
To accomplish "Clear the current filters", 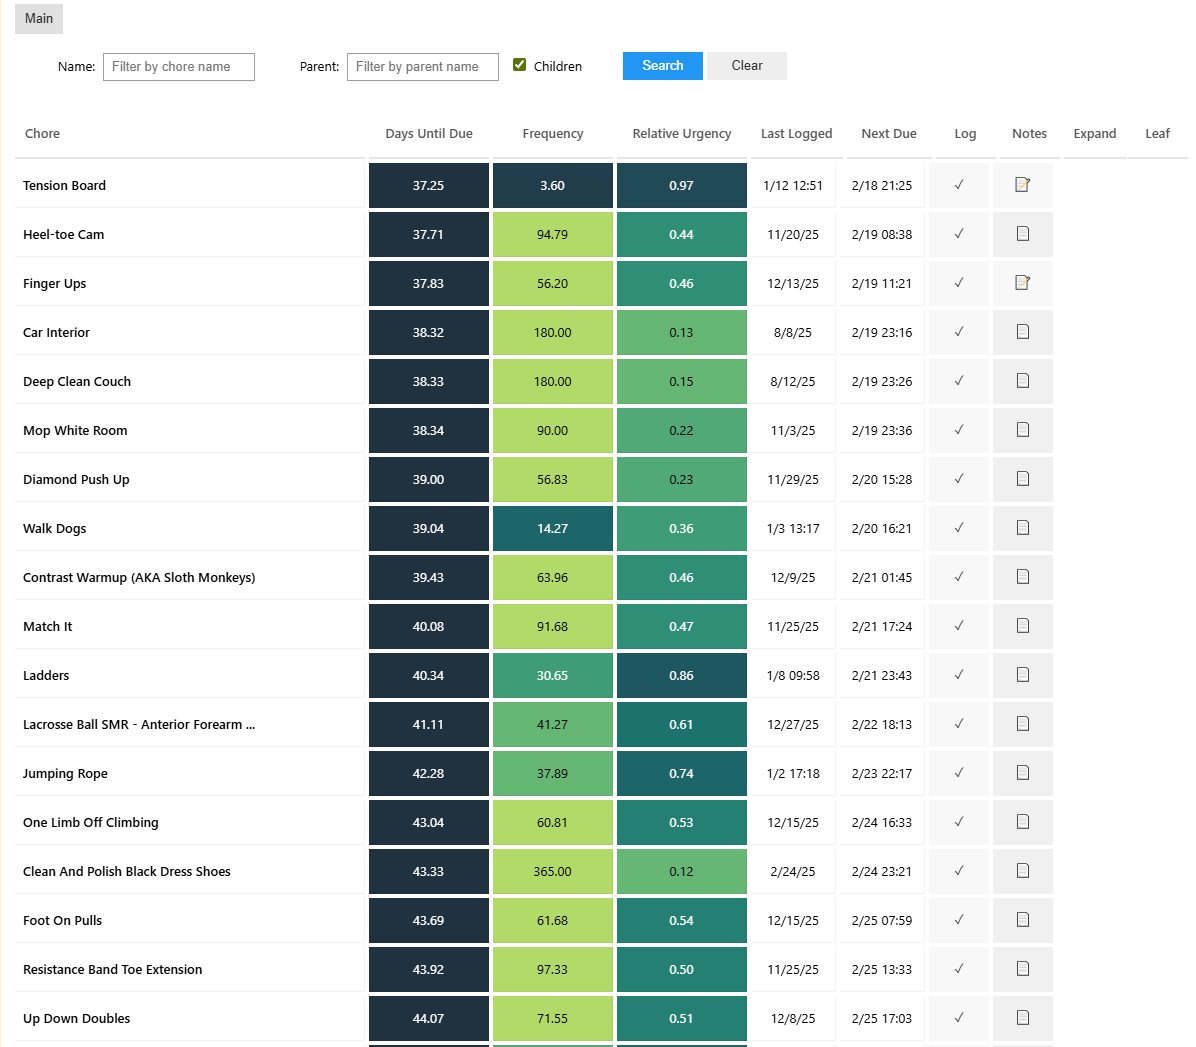I will coord(746,65).
